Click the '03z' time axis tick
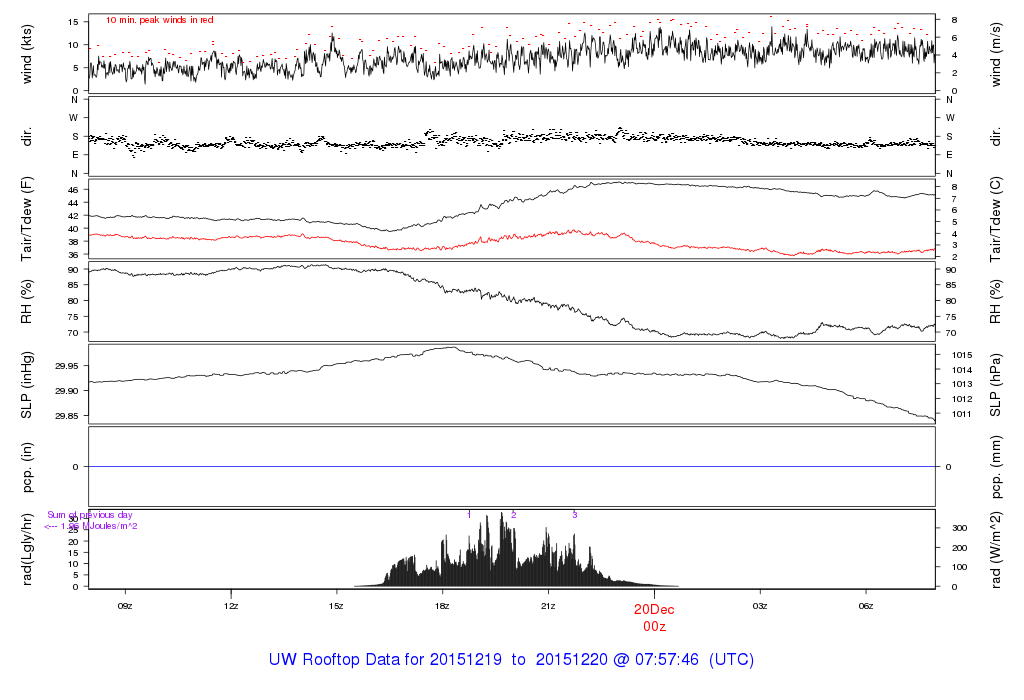The height and width of the screenshot is (700, 1024). (x=760, y=606)
